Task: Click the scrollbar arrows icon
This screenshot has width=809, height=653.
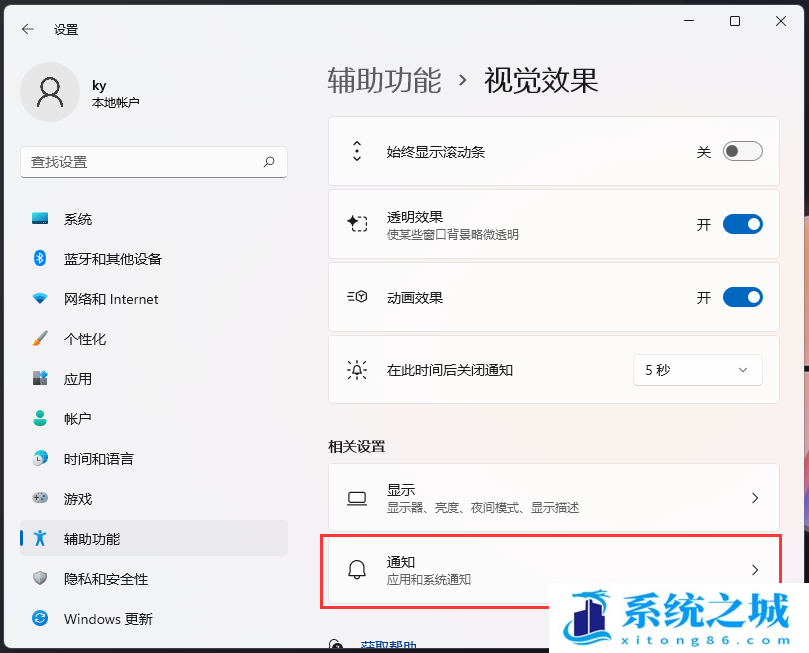Action: (357, 151)
